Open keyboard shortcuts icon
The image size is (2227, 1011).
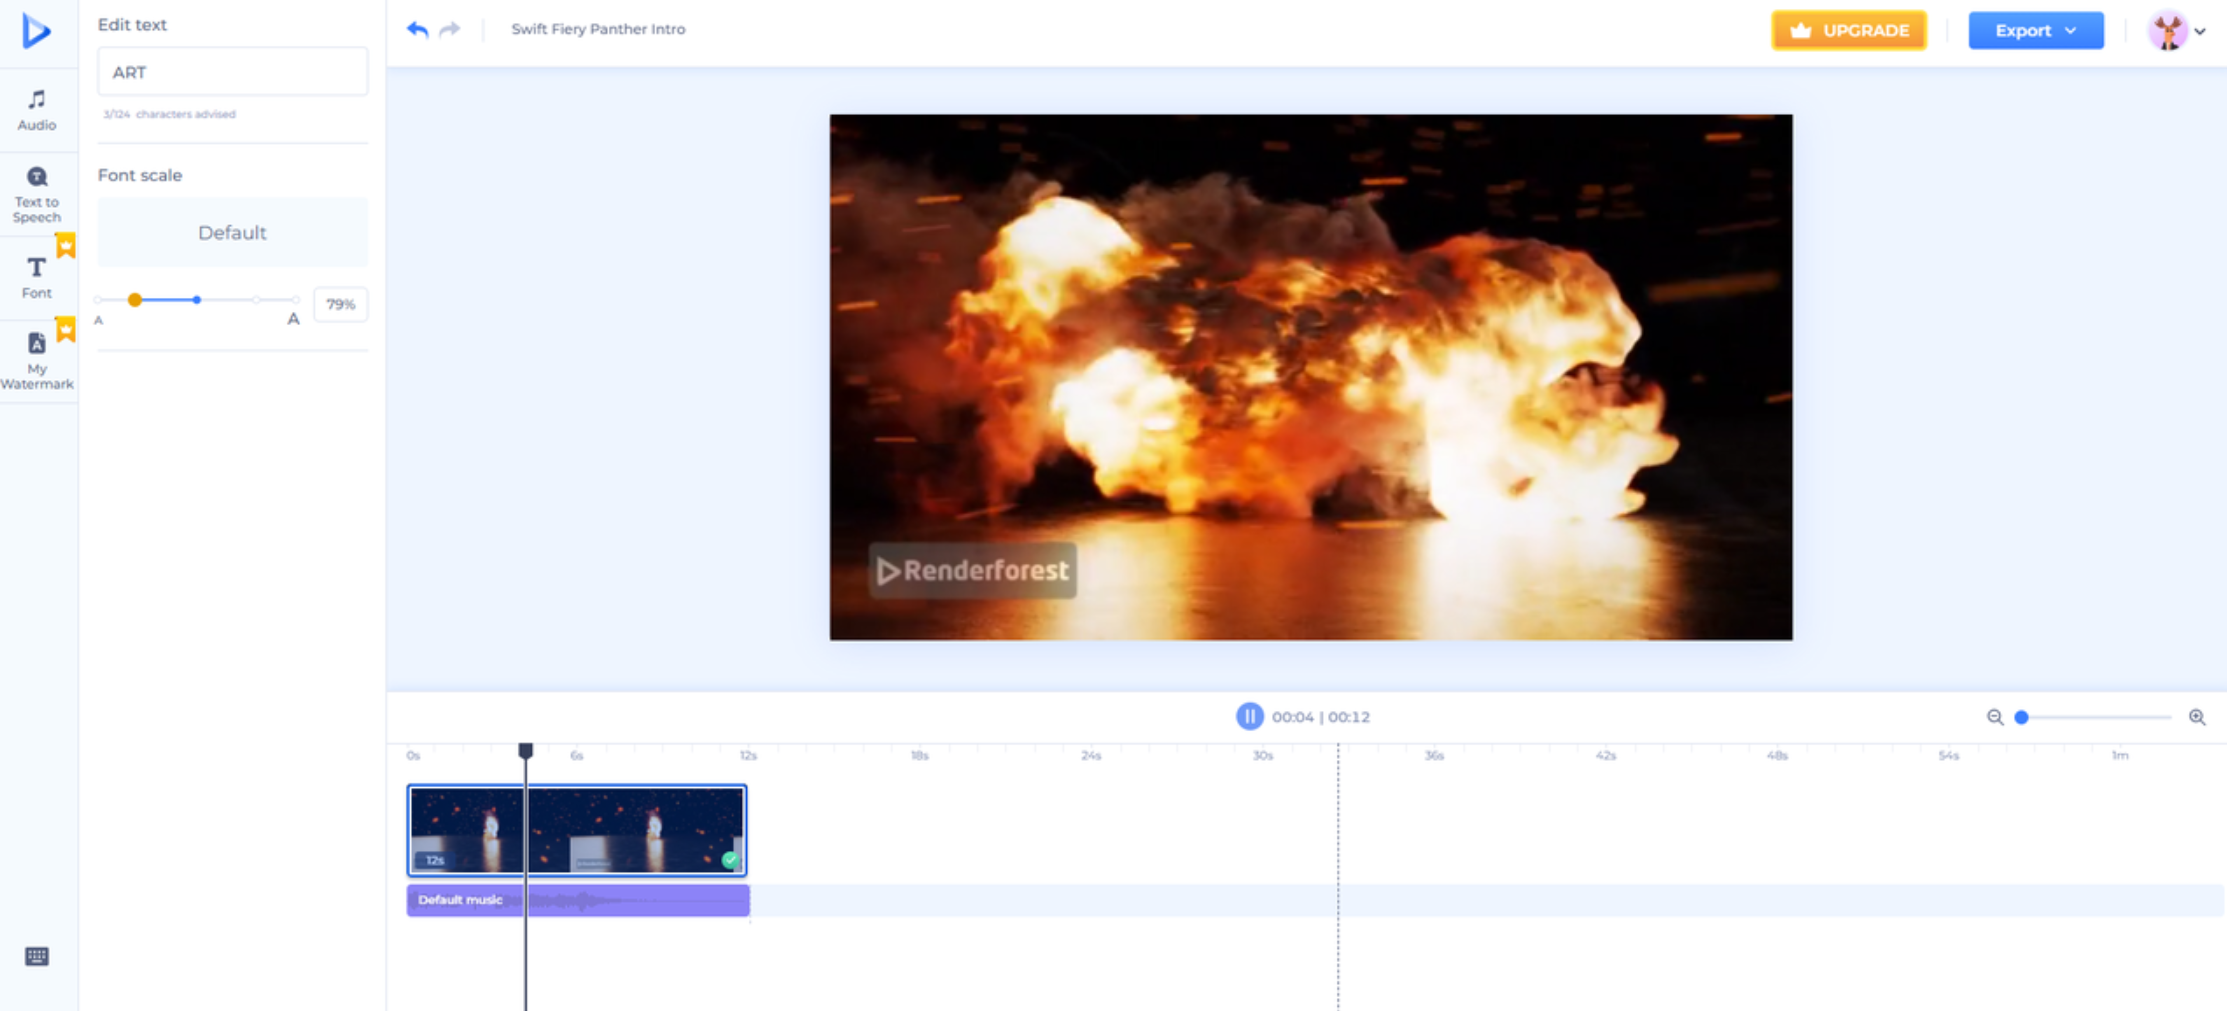[37, 957]
